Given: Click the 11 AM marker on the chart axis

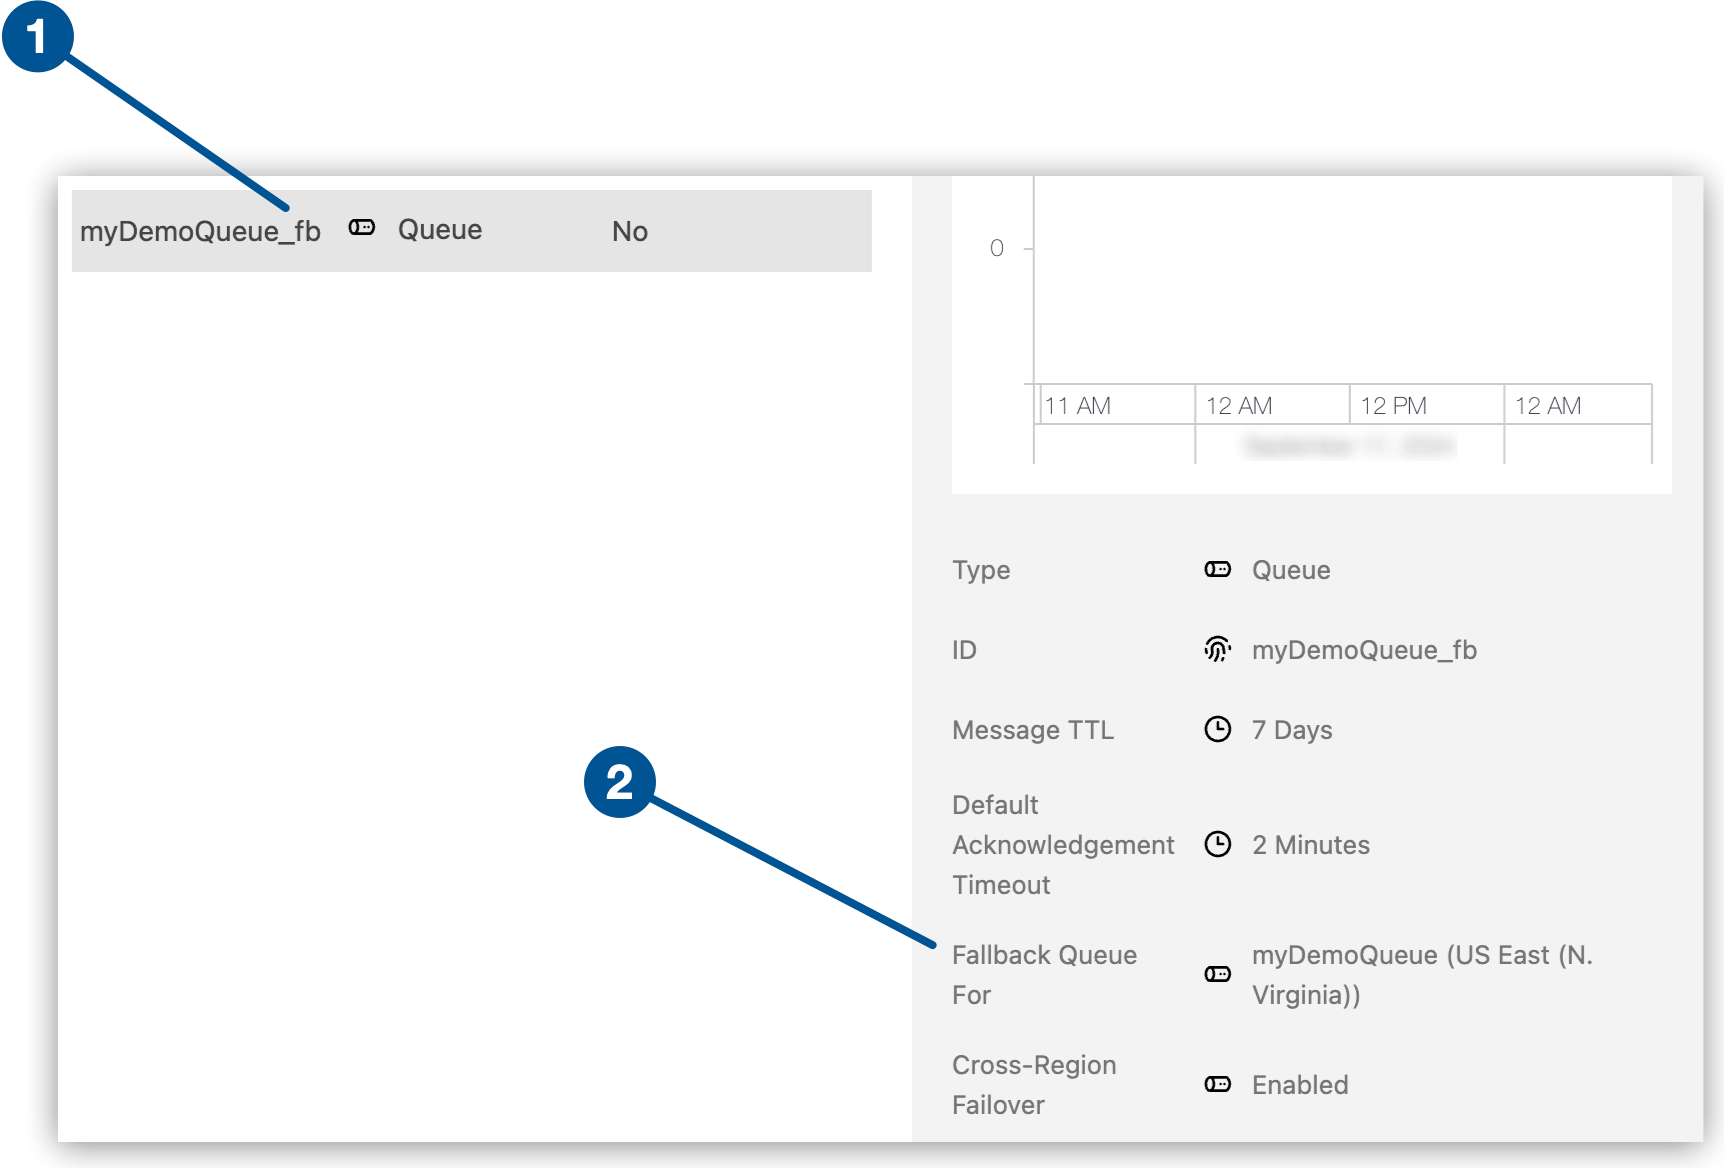Looking at the screenshot, I should [1078, 406].
